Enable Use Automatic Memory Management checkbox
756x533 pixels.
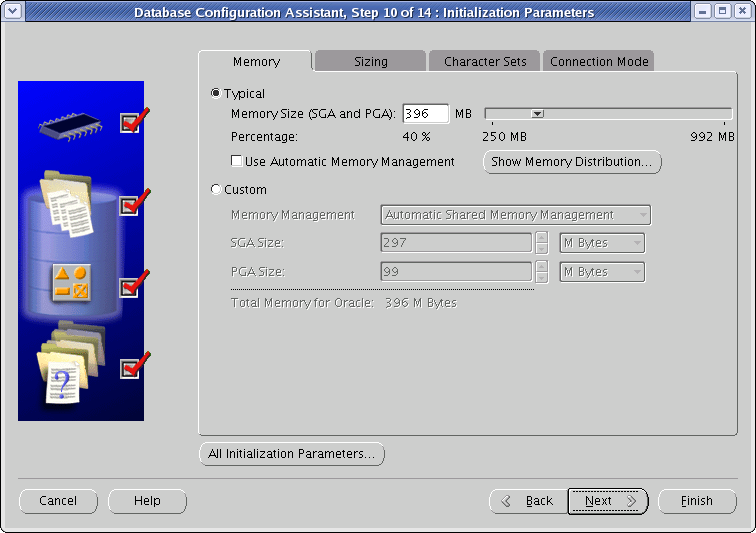236,161
